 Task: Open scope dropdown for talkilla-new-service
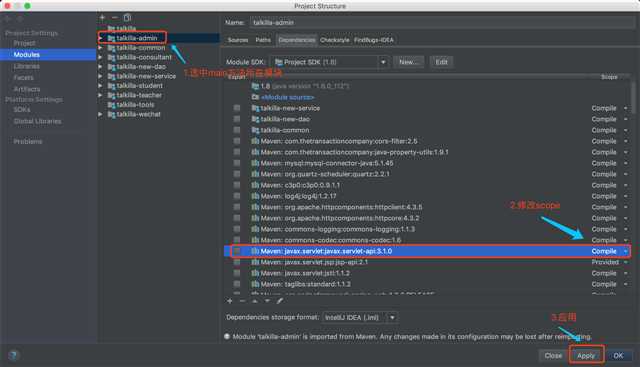coord(625,108)
